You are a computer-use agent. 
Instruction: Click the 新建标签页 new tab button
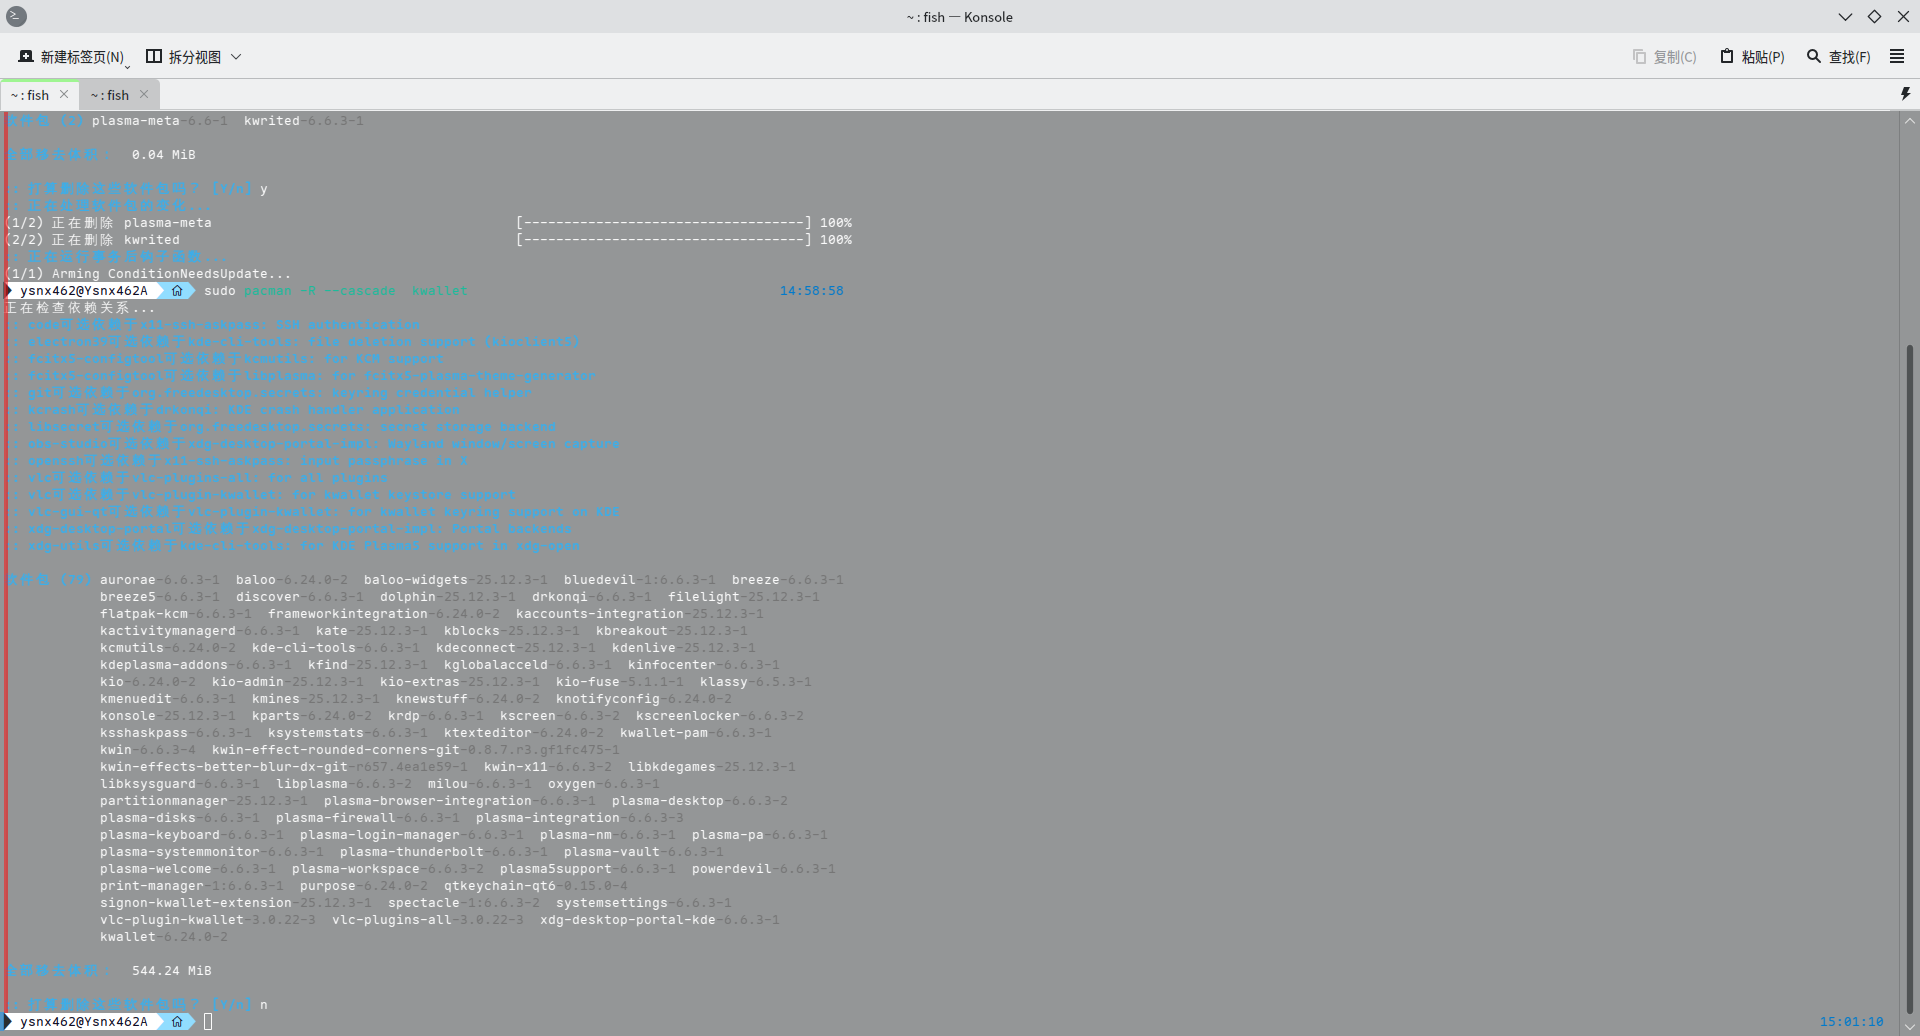(70, 57)
